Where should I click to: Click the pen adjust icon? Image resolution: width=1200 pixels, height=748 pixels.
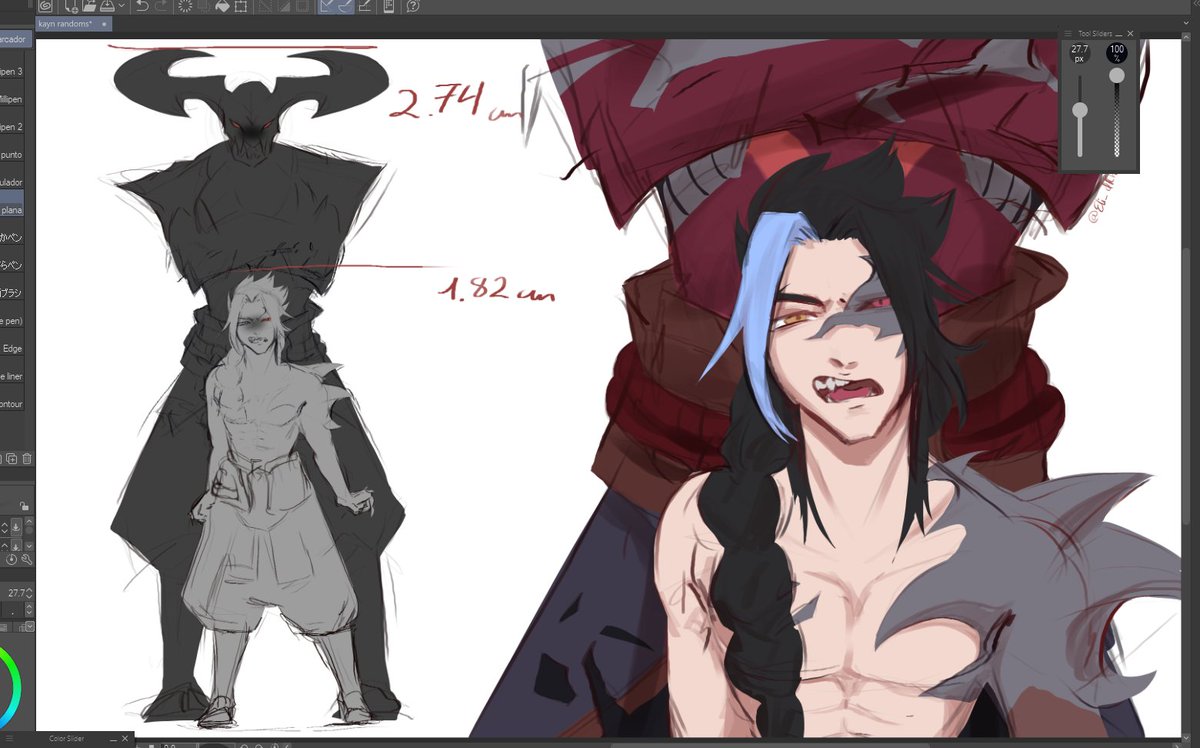(365, 6)
